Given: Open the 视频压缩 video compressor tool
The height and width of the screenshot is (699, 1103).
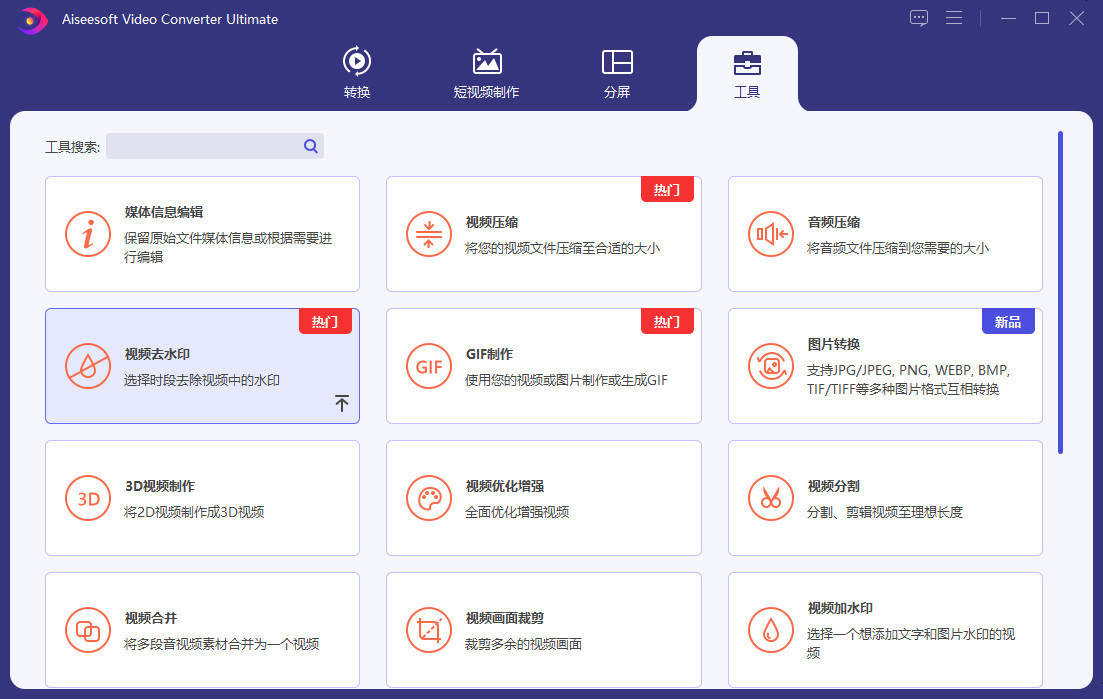Looking at the screenshot, I should coord(543,234).
